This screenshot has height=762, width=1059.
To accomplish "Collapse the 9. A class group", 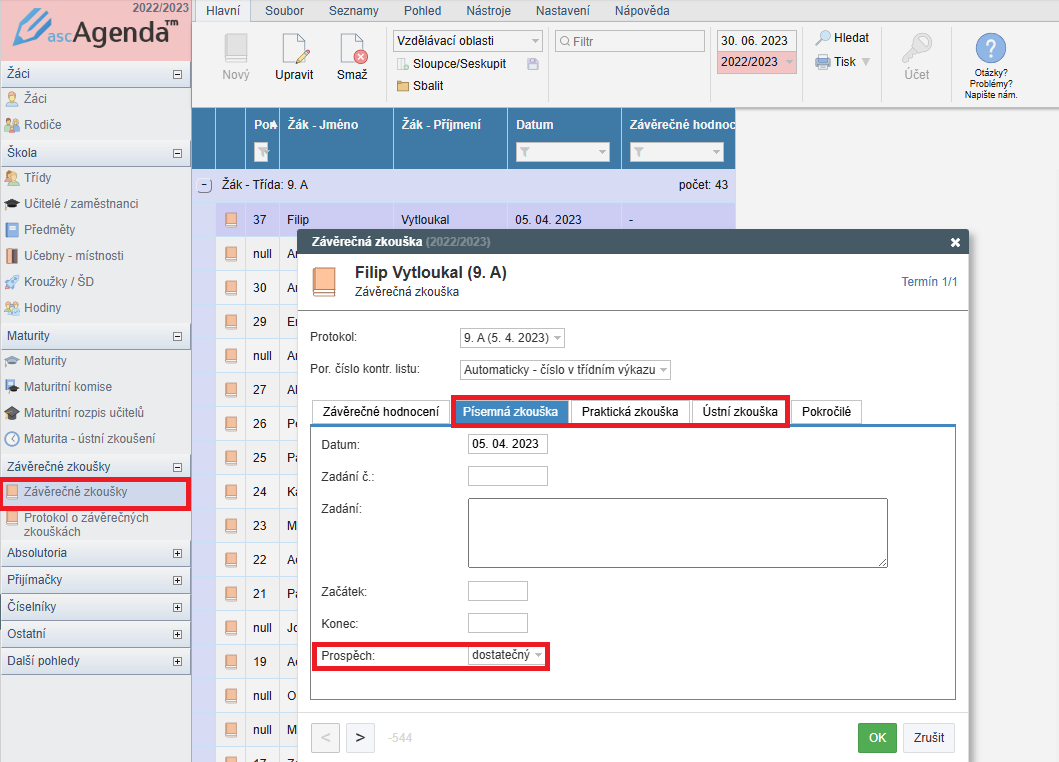I will pyautogui.click(x=205, y=185).
